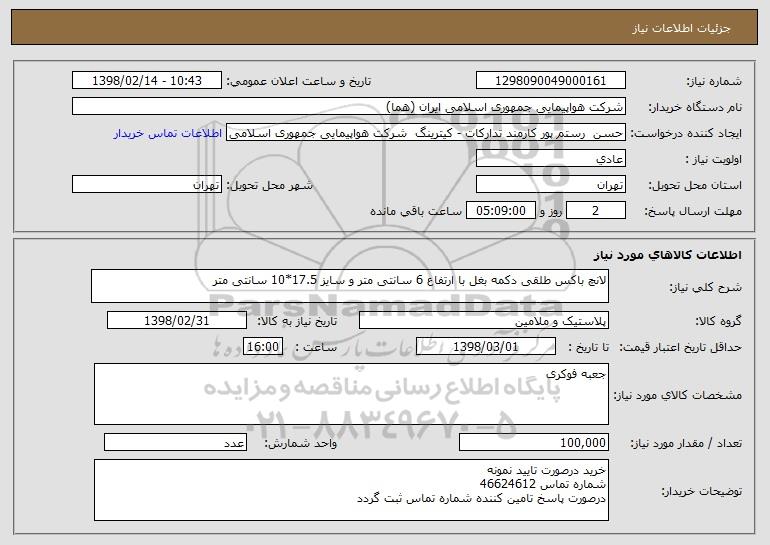Click the priority field showing عادی
Image resolution: width=770 pixels, height=545 pixels.
coord(550,159)
